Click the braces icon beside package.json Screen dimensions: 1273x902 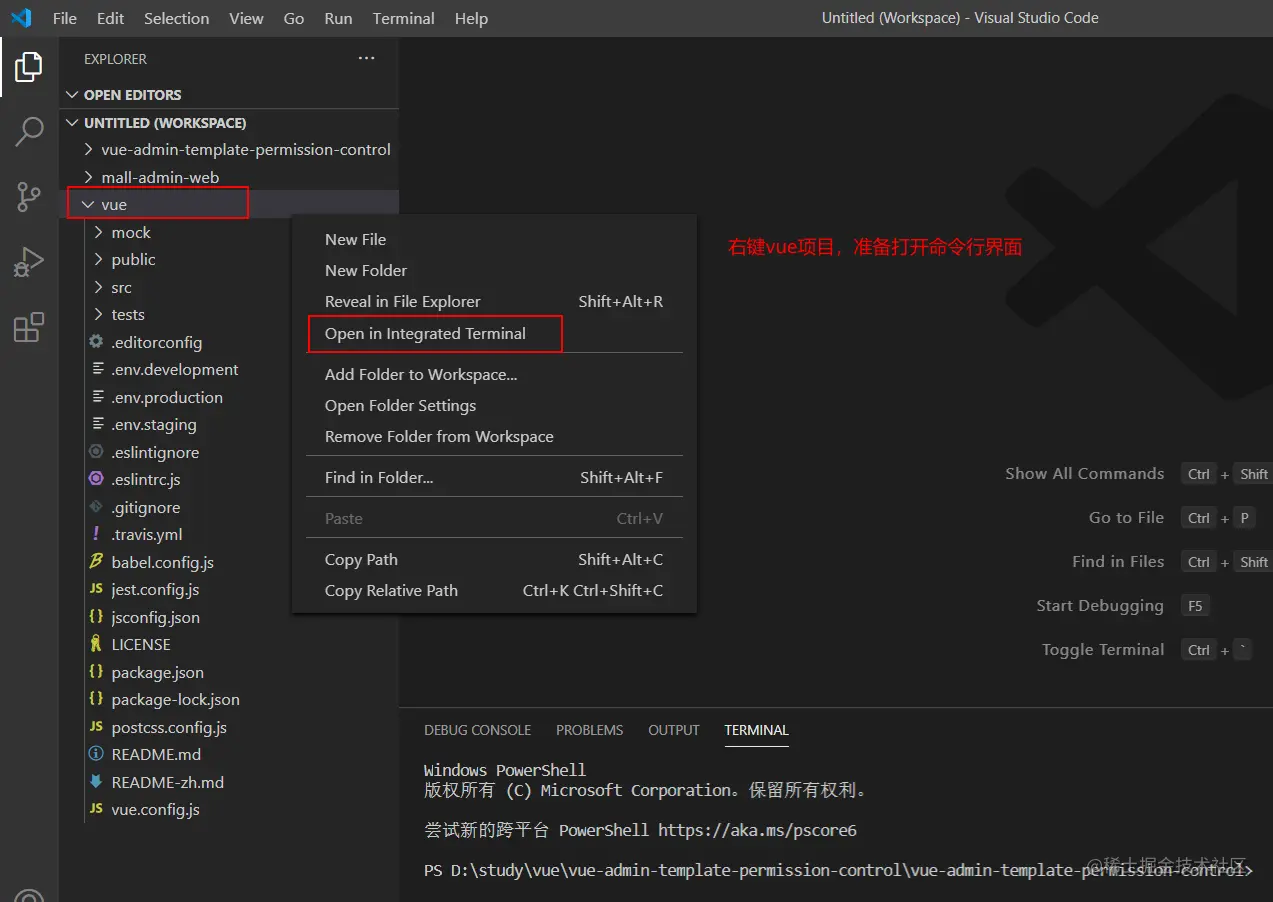click(96, 672)
